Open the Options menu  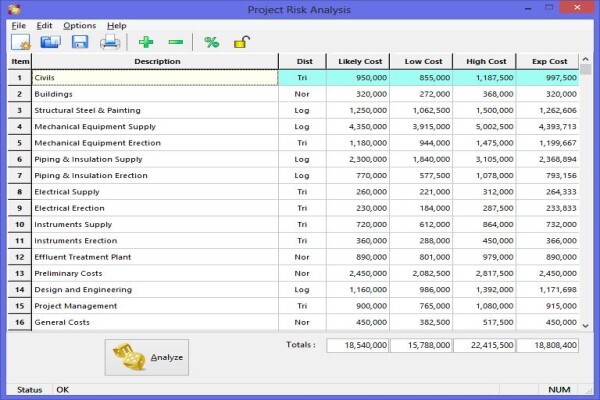80,26
